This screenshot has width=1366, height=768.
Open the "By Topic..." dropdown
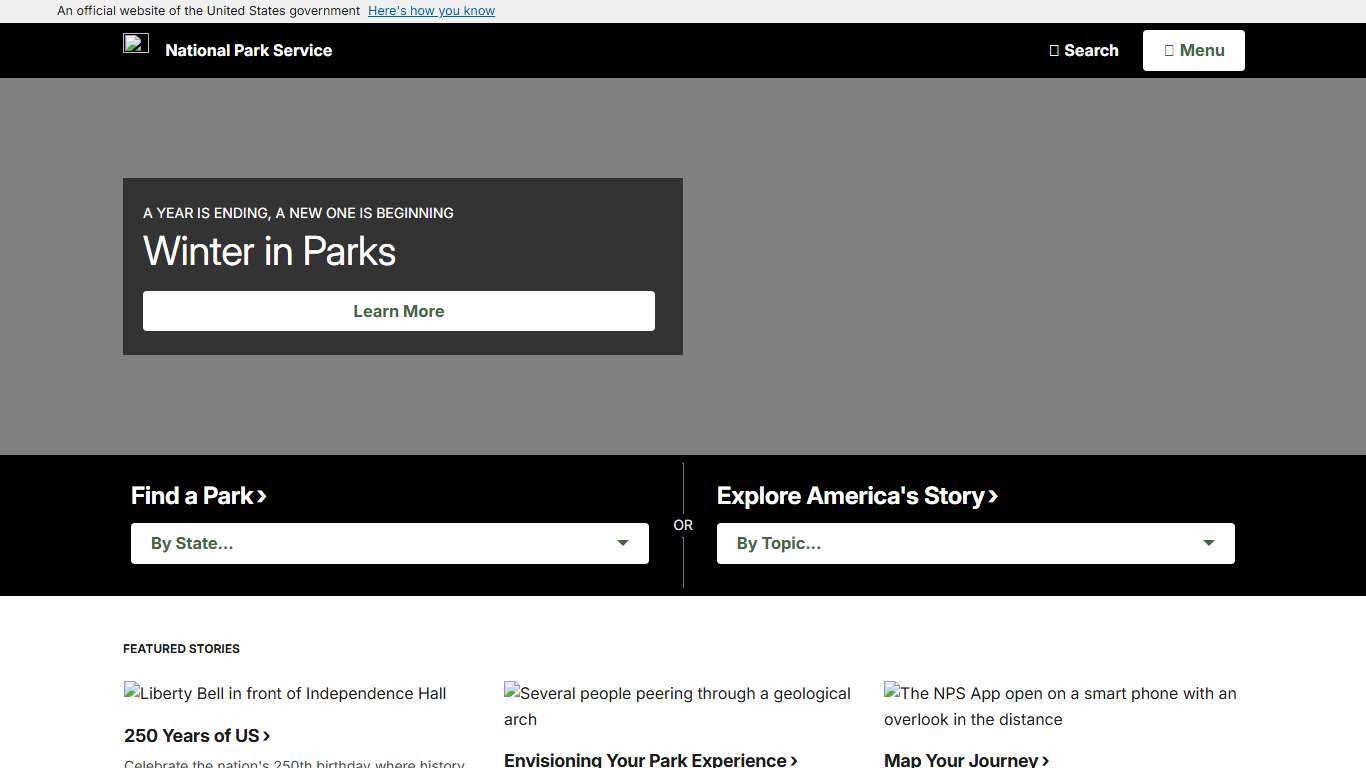(975, 543)
